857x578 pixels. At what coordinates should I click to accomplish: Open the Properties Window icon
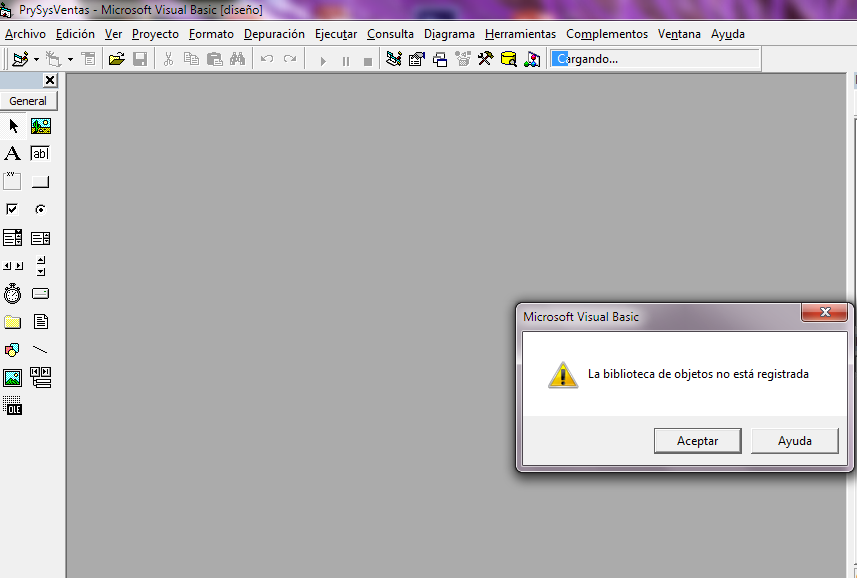[416, 58]
